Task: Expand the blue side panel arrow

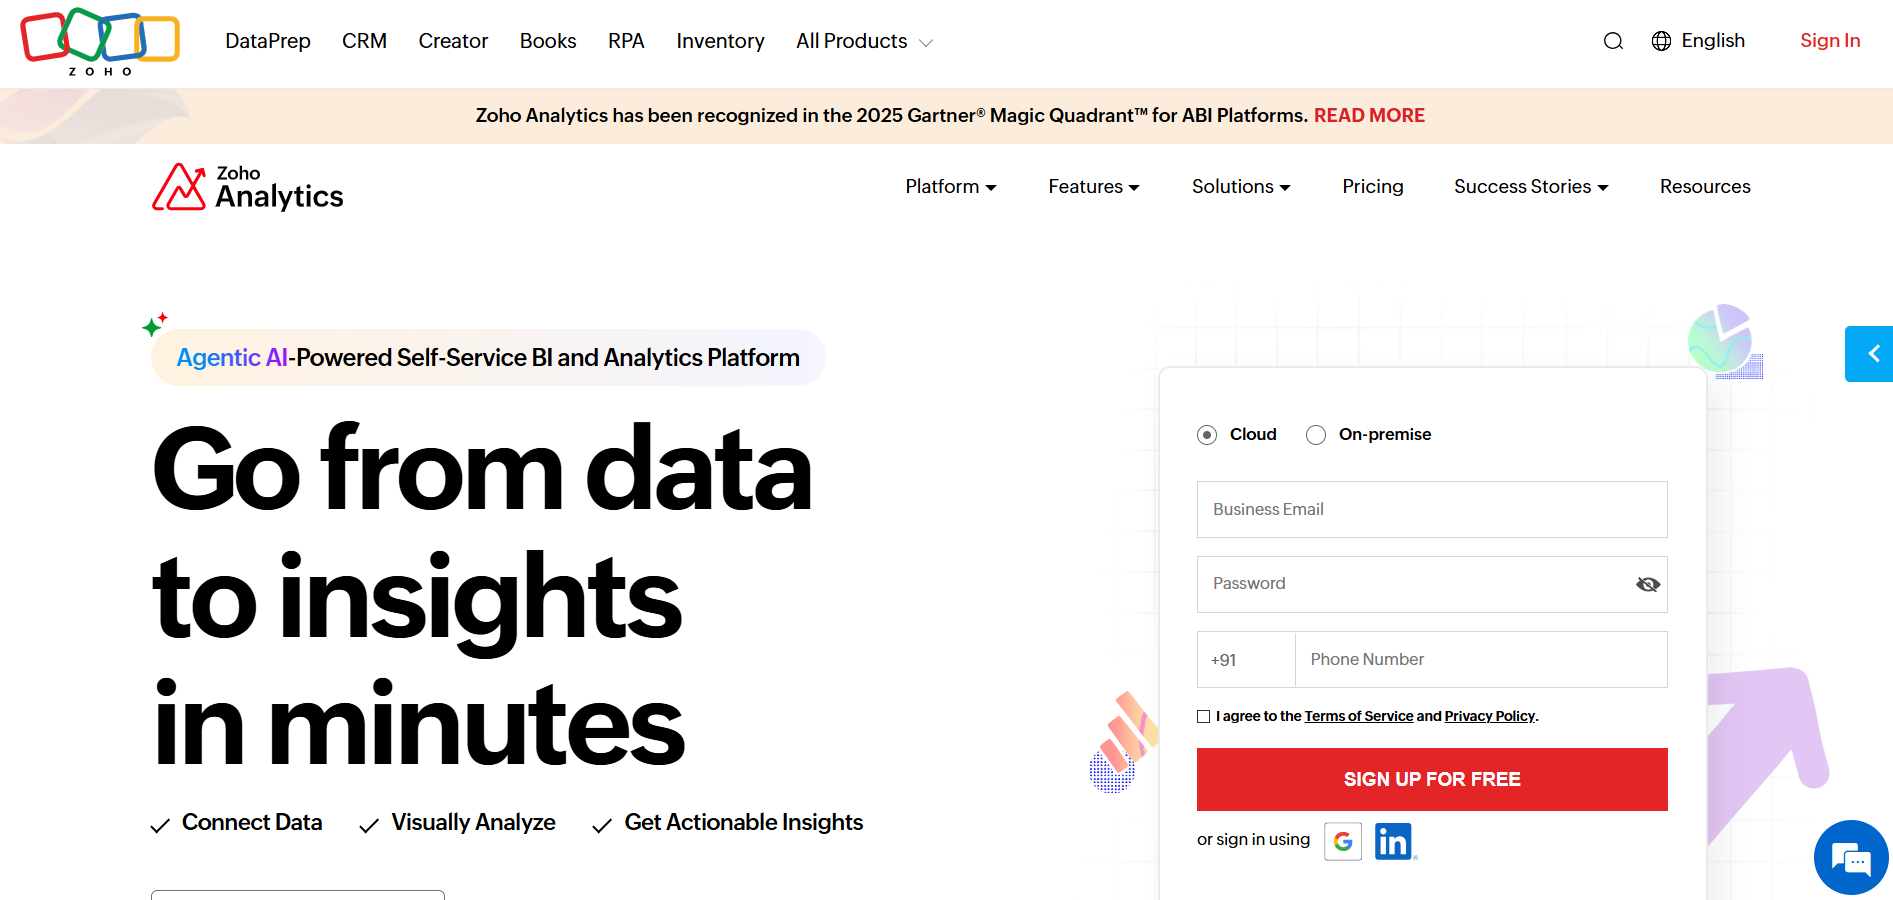Action: [1869, 354]
